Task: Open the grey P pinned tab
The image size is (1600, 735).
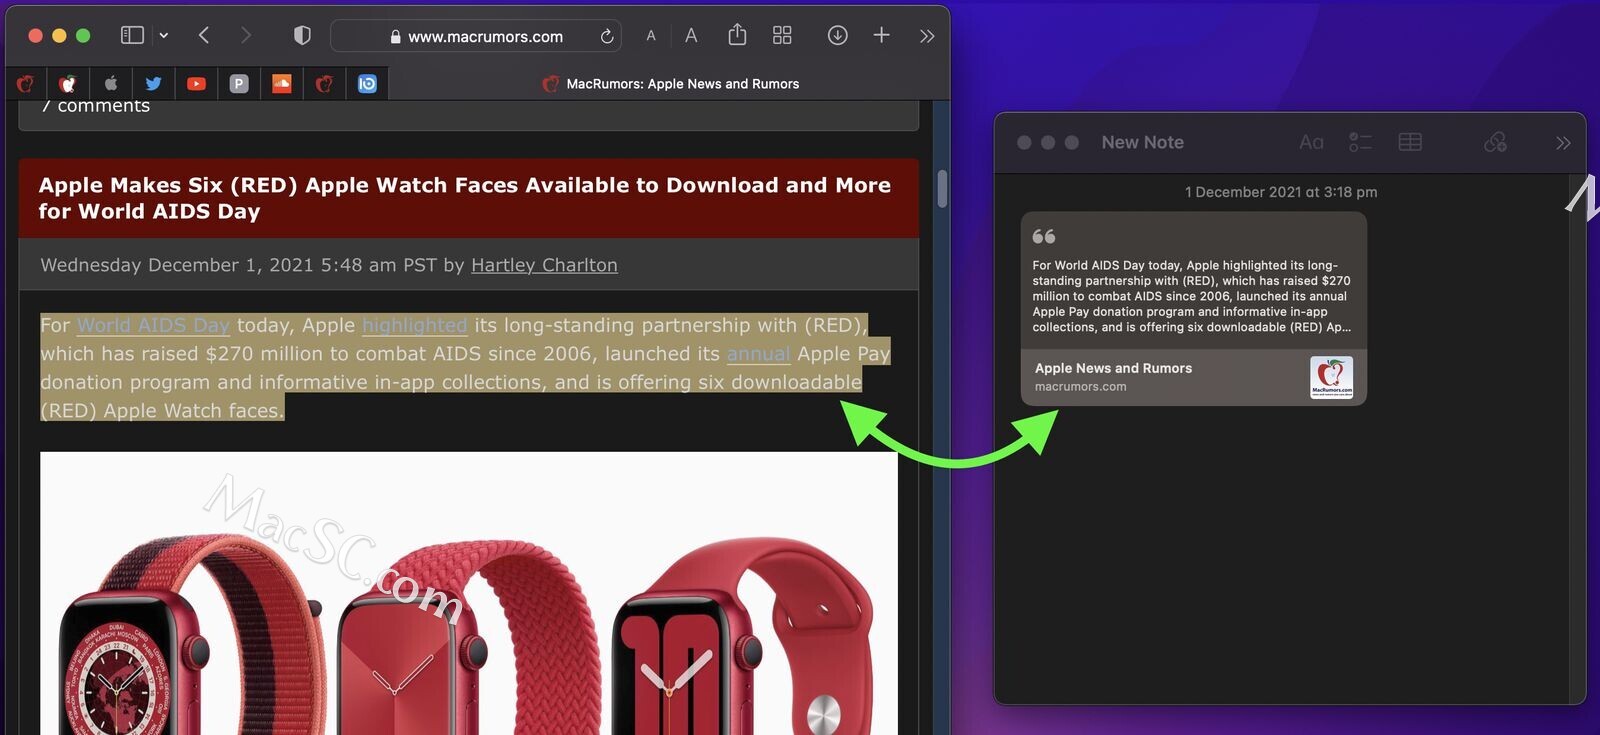Action: (239, 84)
